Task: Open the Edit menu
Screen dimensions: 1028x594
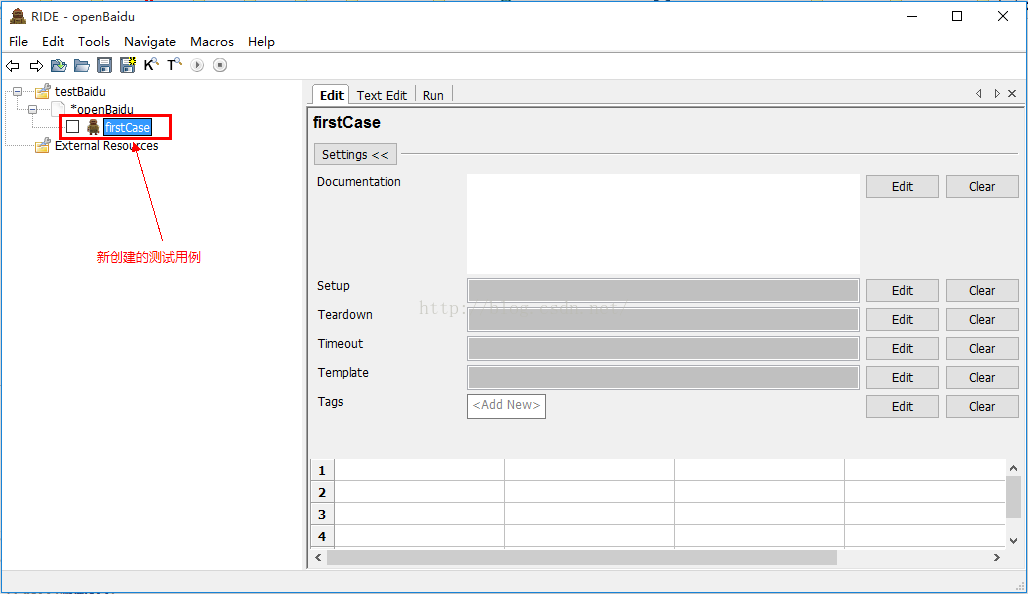Action: tap(53, 41)
